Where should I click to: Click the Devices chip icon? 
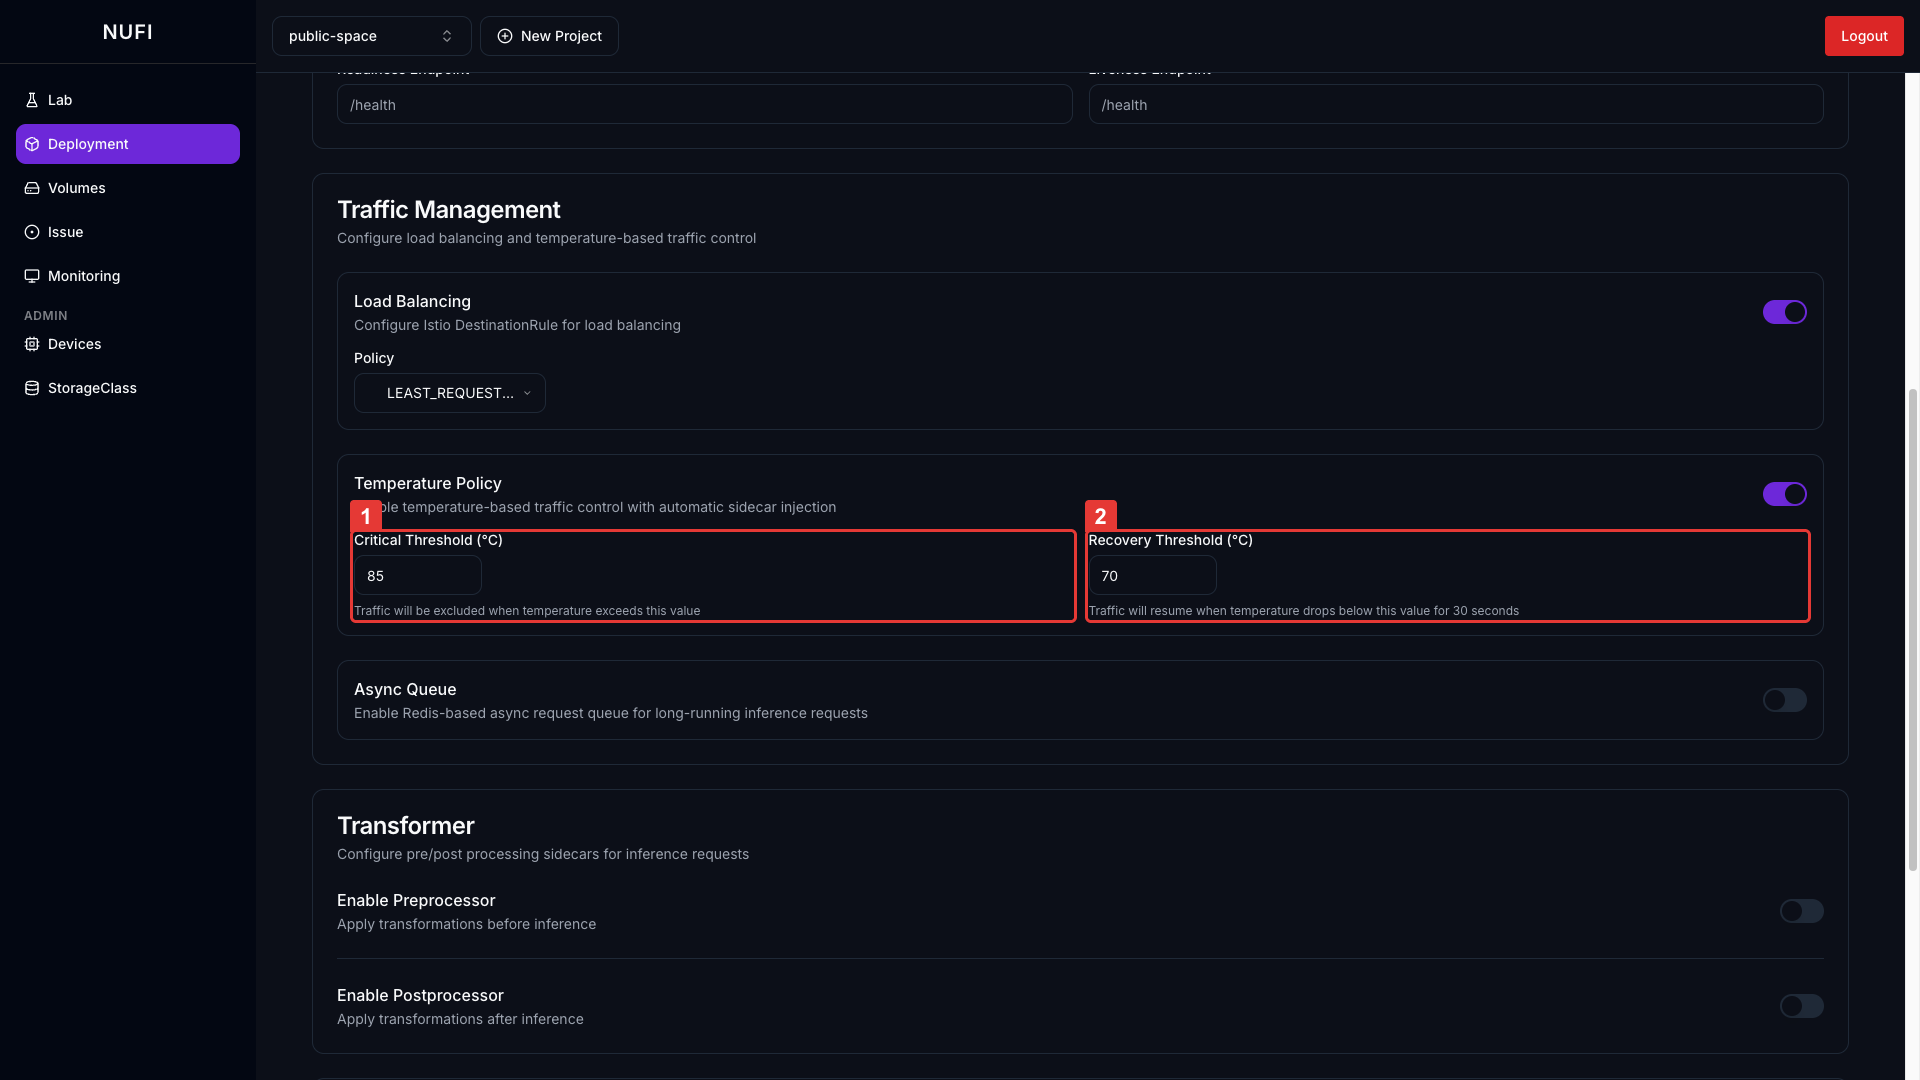pyautogui.click(x=32, y=344)
